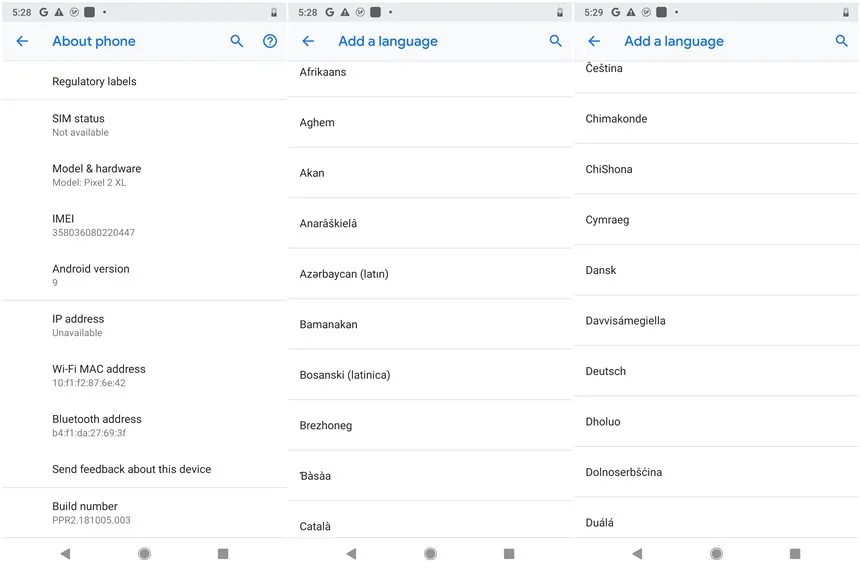Choose Català language

pyautogui.click(x=430, y=520)
